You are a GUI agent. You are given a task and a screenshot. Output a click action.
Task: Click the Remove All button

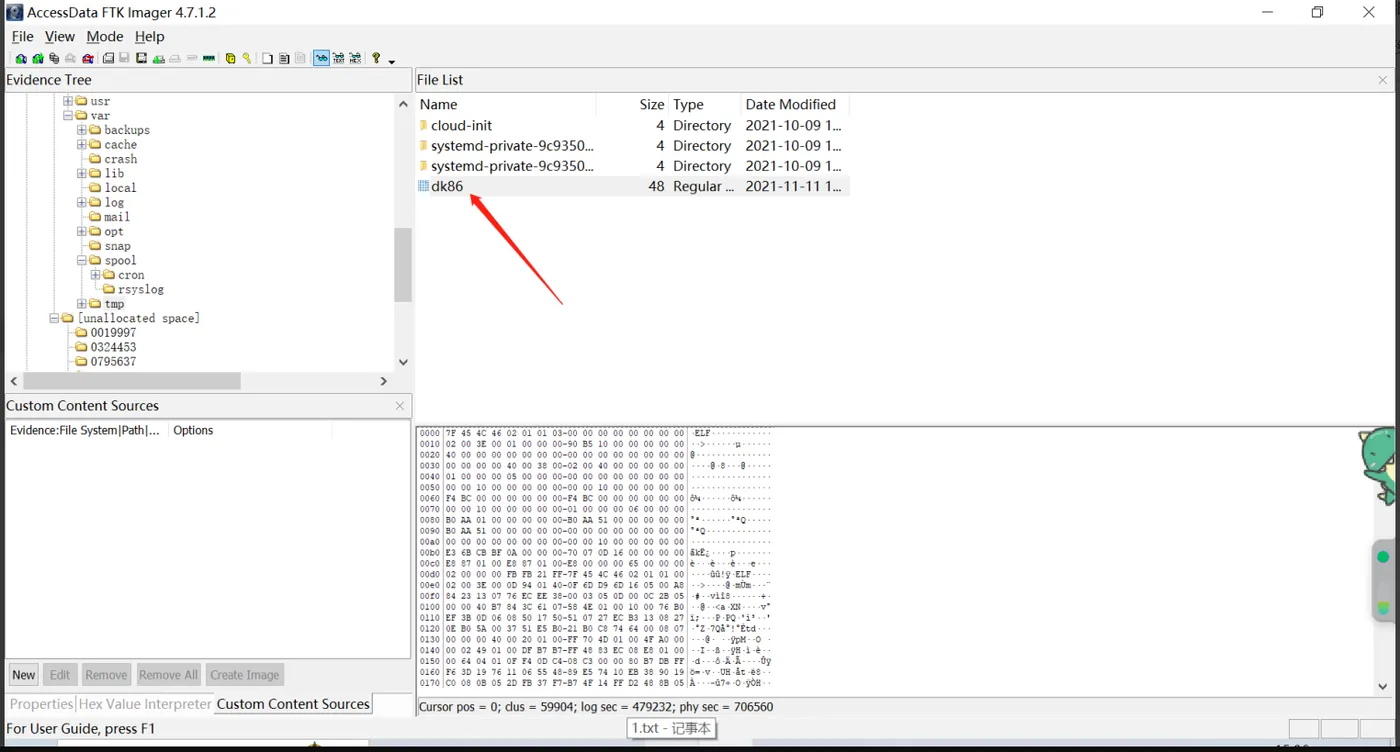point(168,675)
